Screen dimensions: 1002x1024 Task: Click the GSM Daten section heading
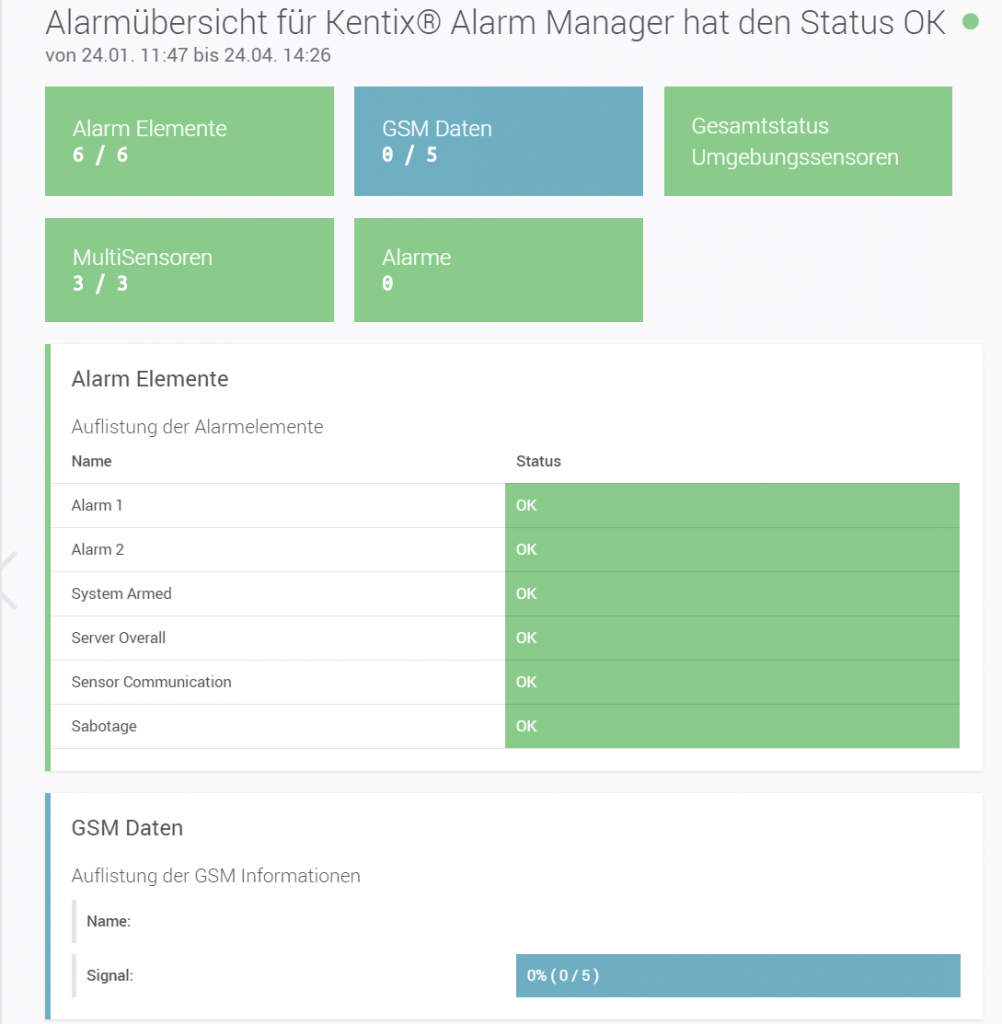(x=127, y=828)
